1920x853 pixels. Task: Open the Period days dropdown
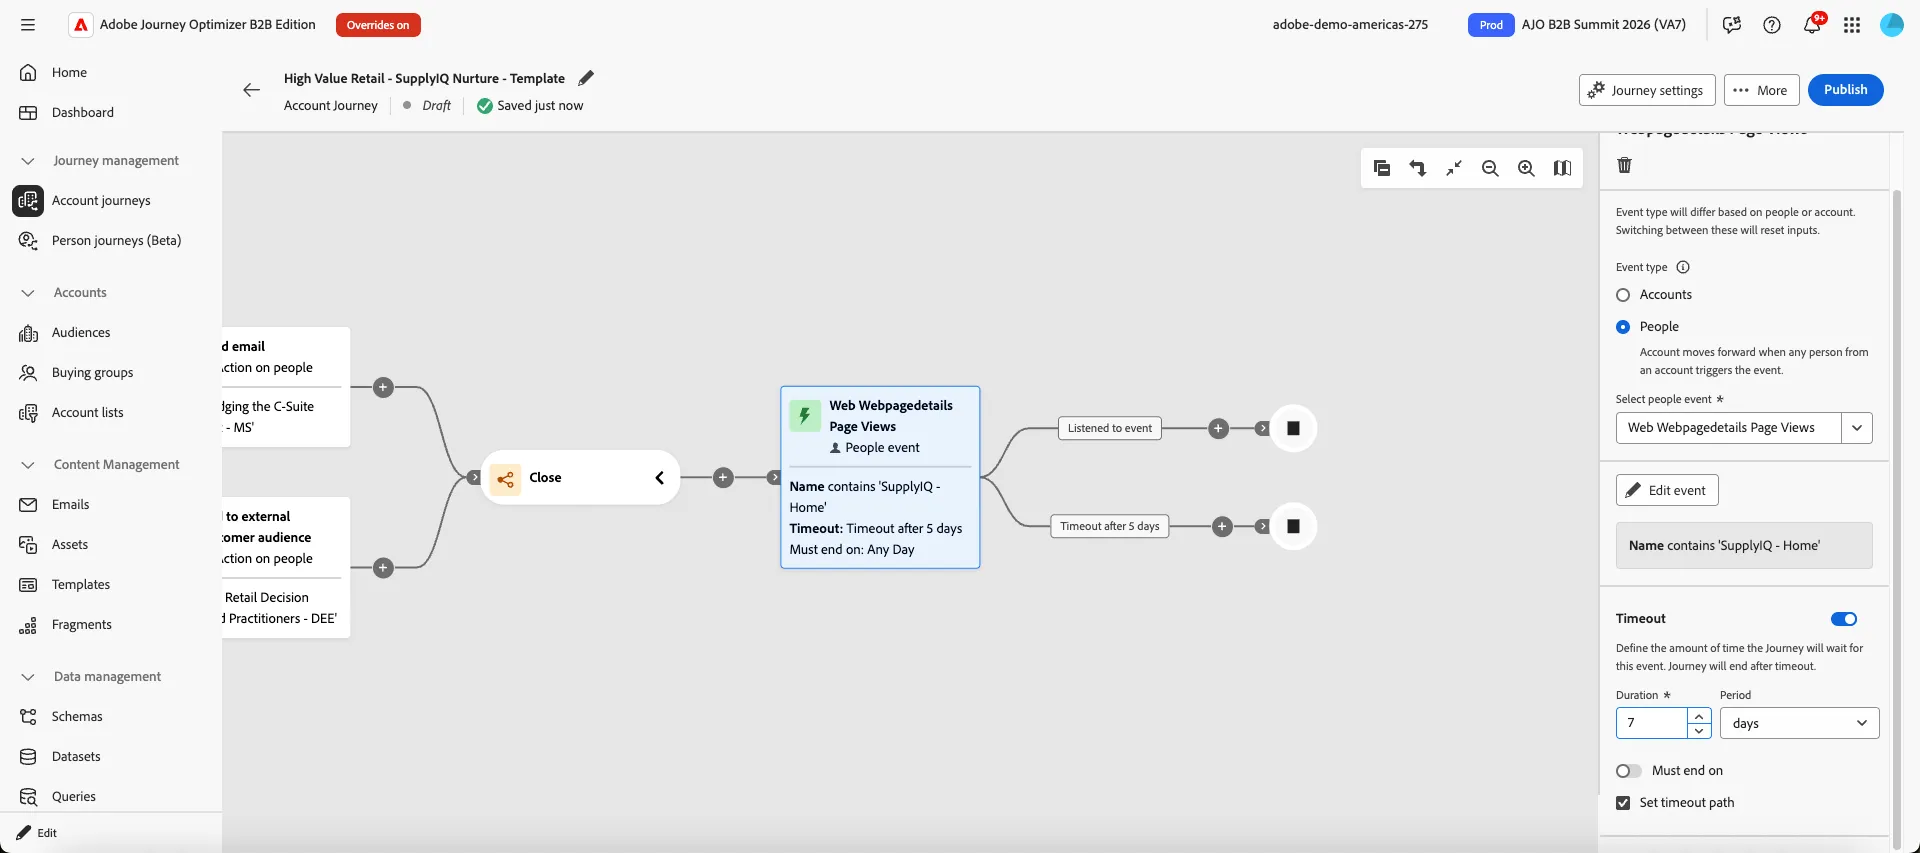click(x=1799, y=723)
